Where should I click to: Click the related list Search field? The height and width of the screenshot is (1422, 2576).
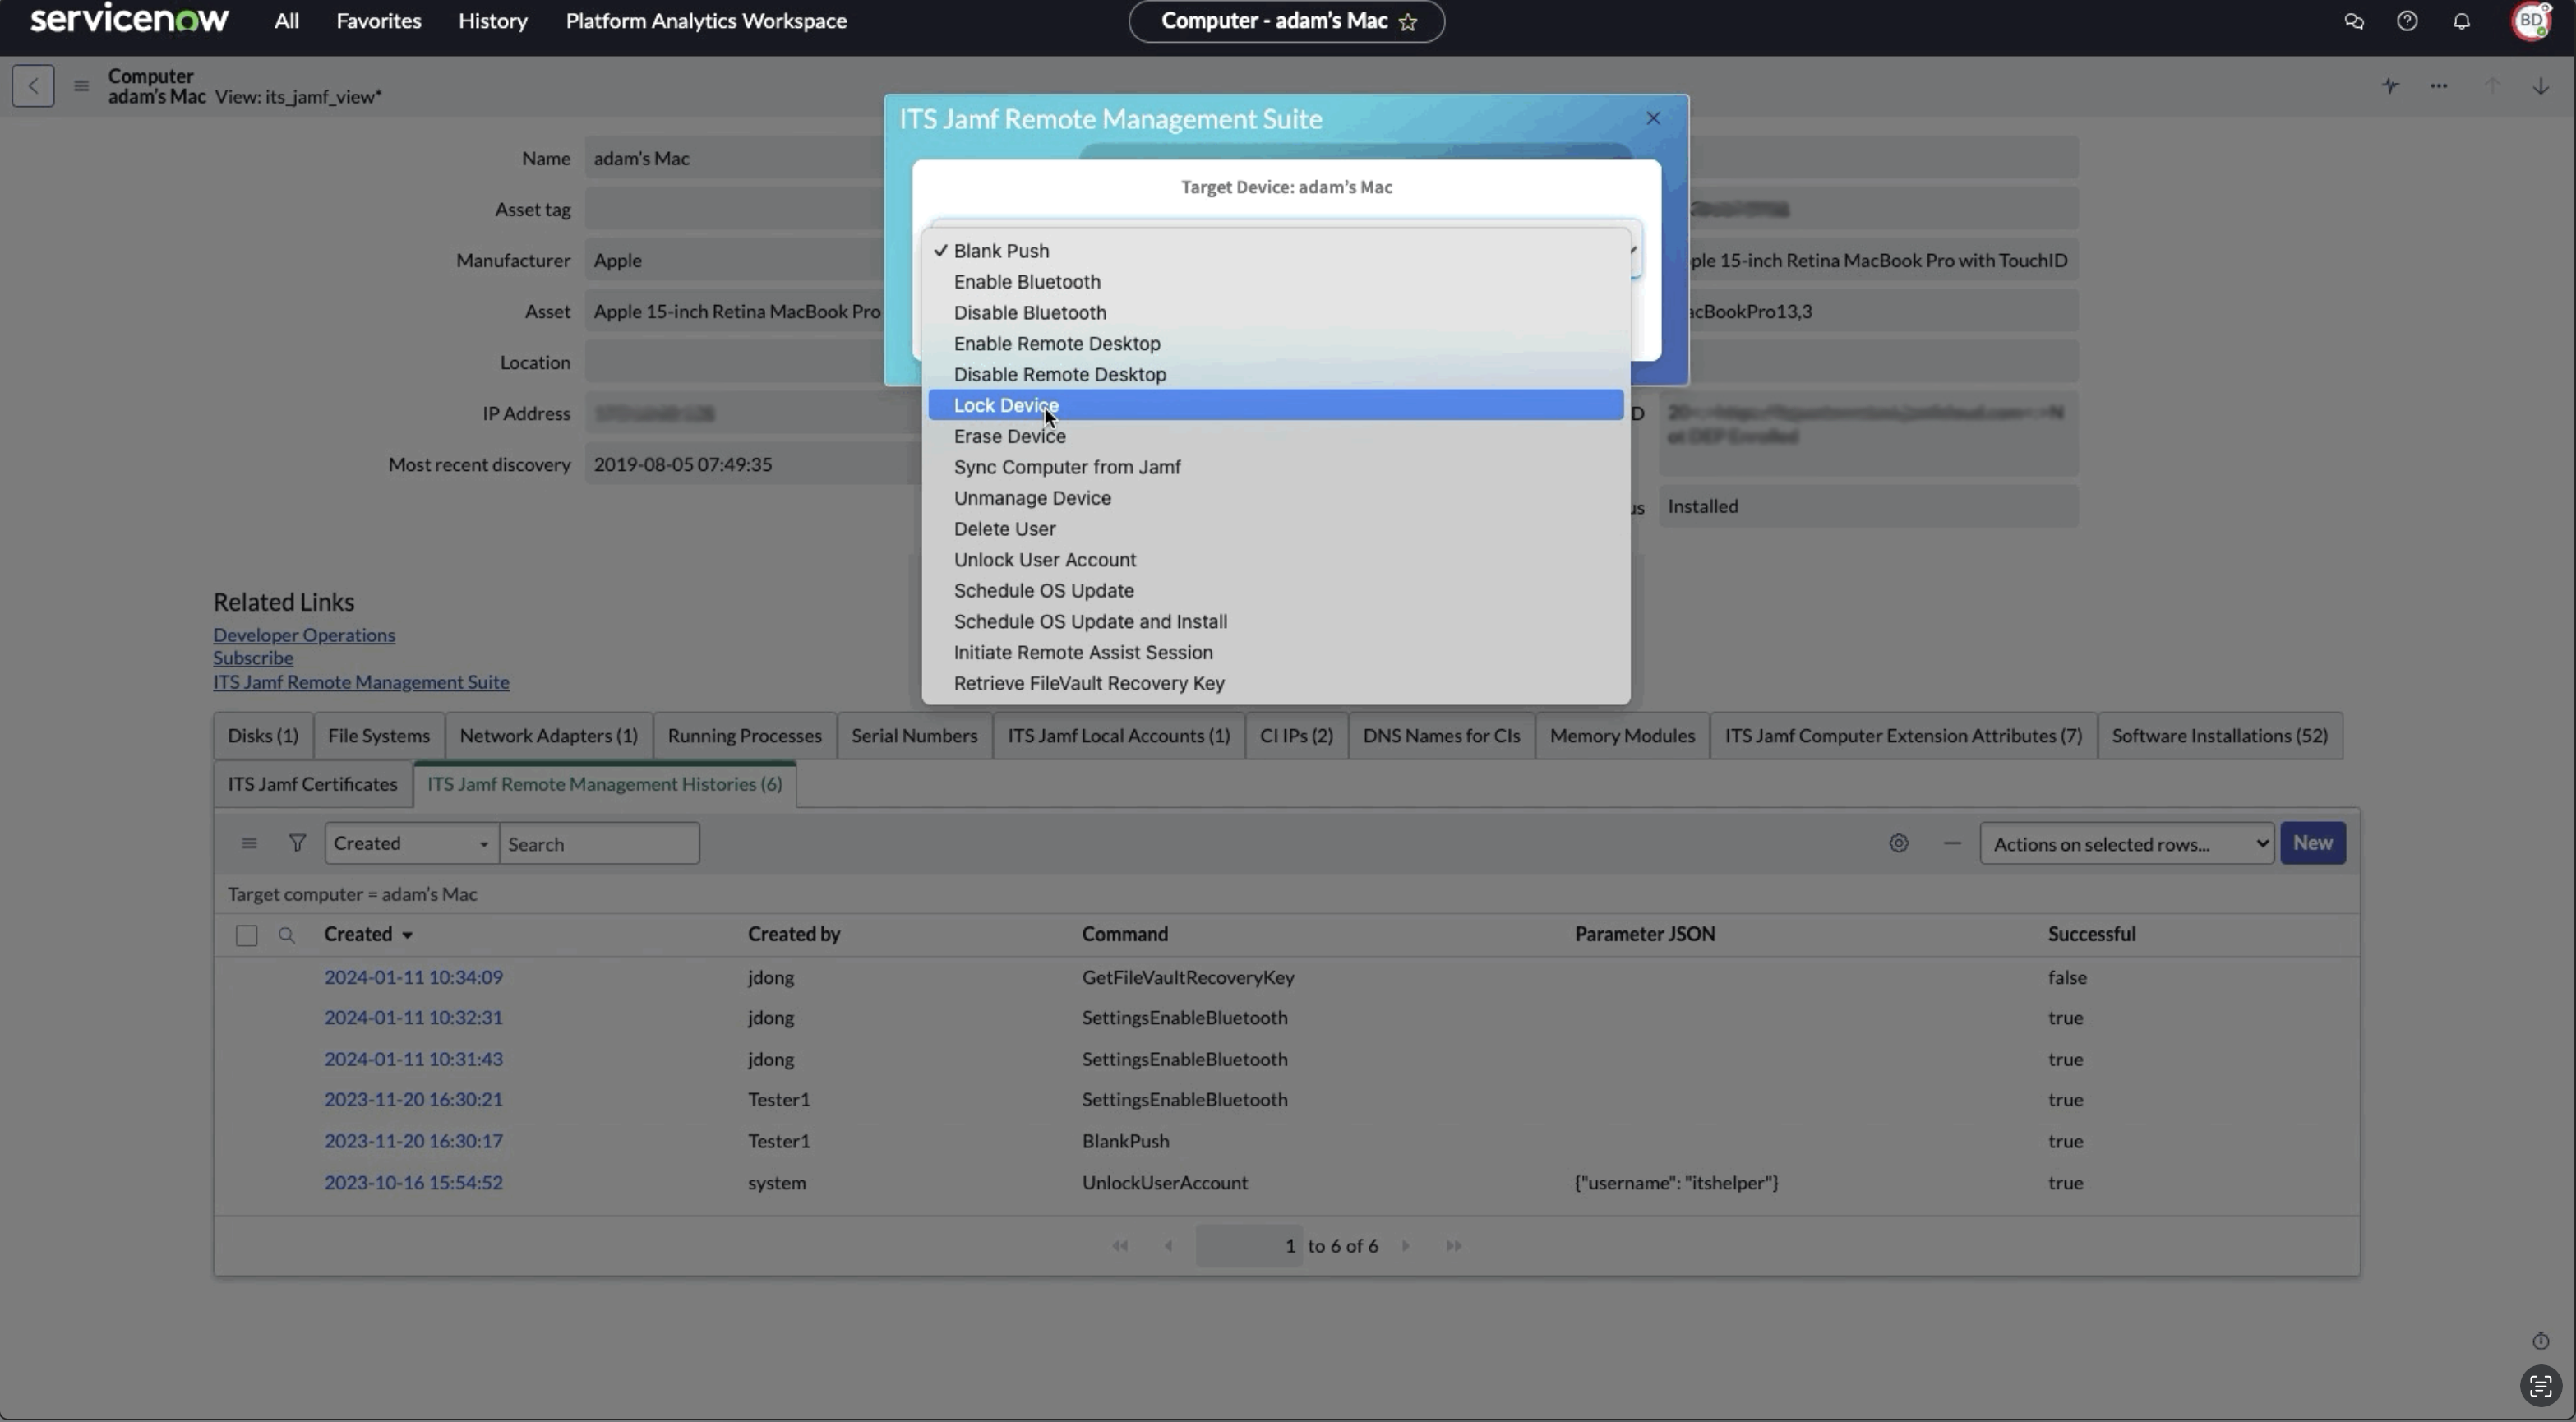click(x=599, y=843)
